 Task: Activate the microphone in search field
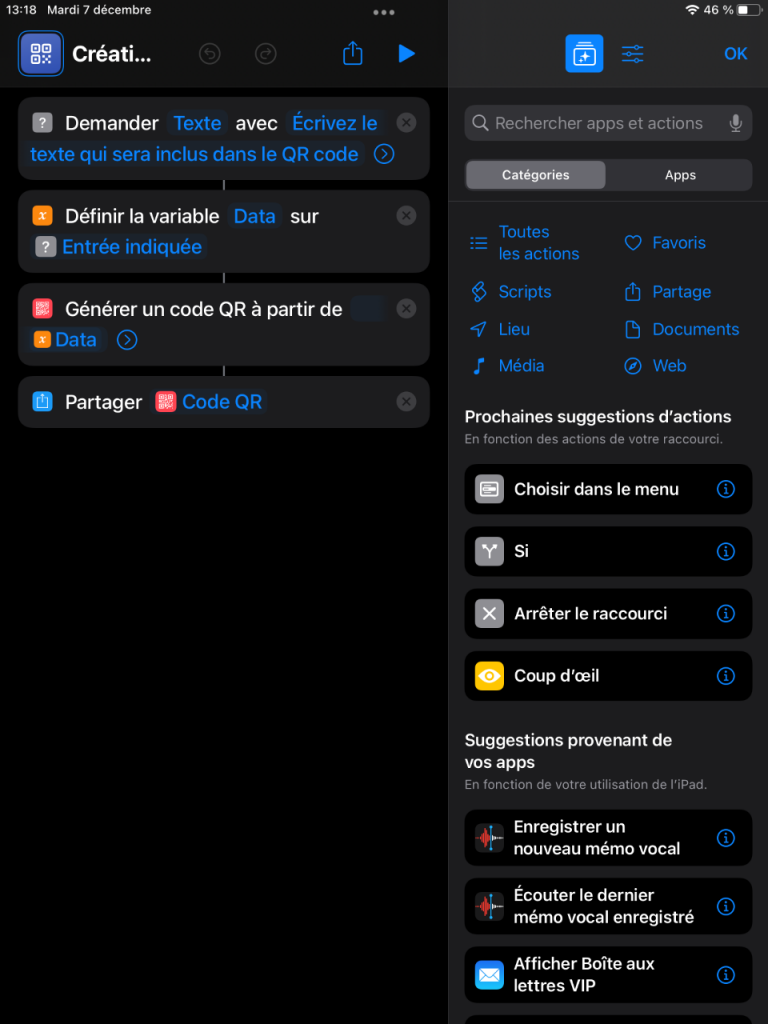pos(735,123)
